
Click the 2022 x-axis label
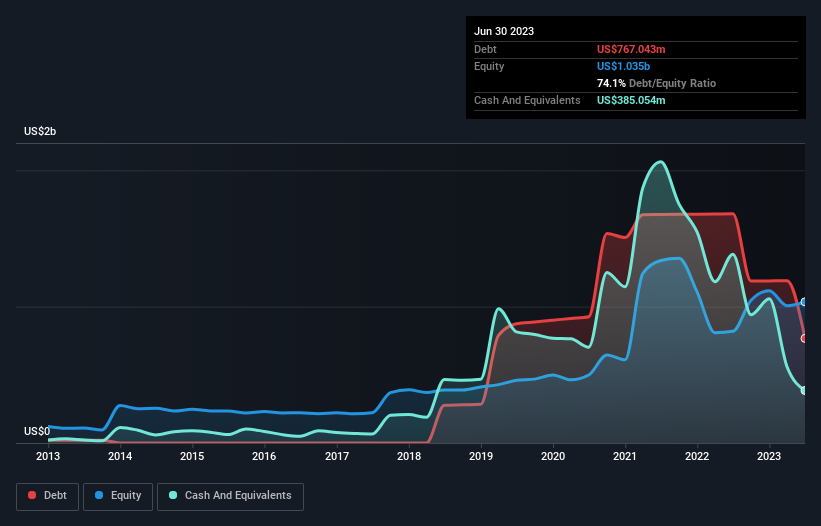tap(697, 456)
